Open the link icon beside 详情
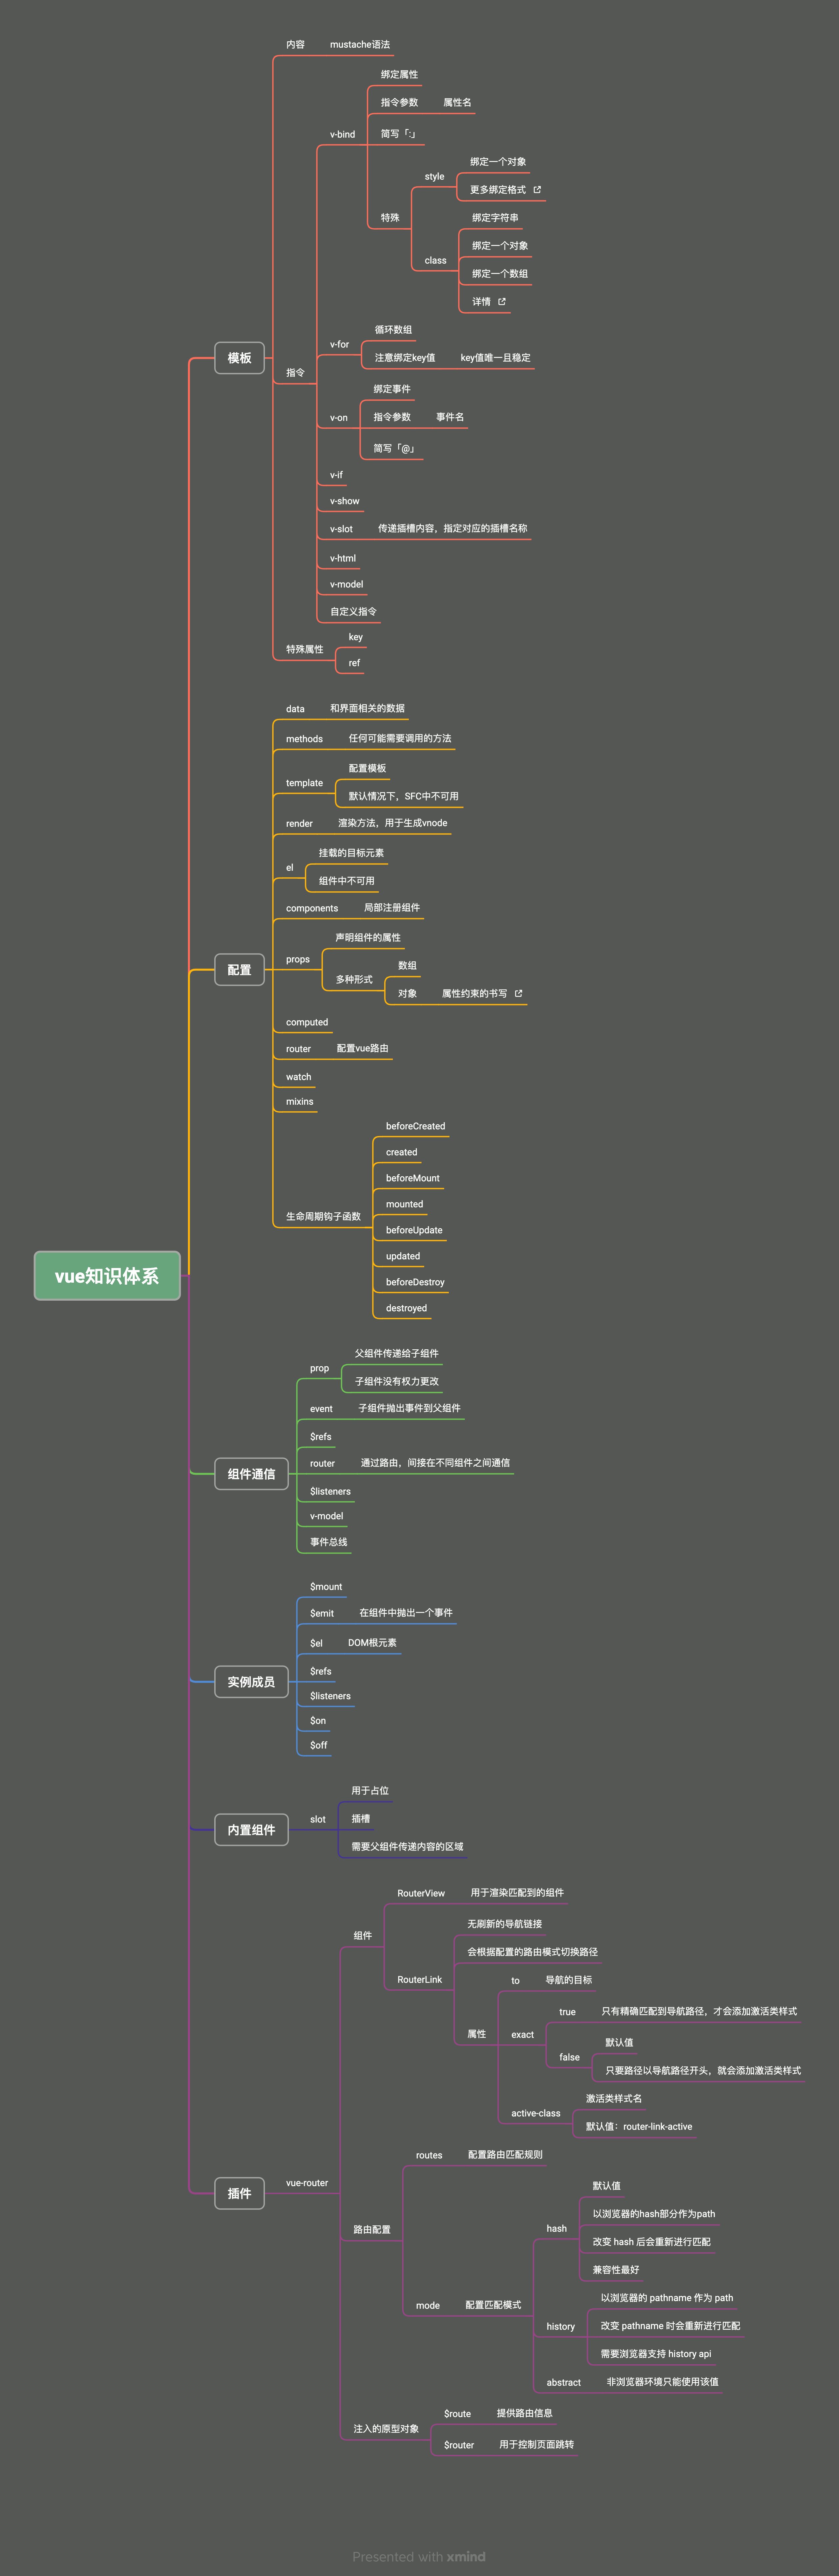Screen dimensions: 839x2576 (502, 302)
